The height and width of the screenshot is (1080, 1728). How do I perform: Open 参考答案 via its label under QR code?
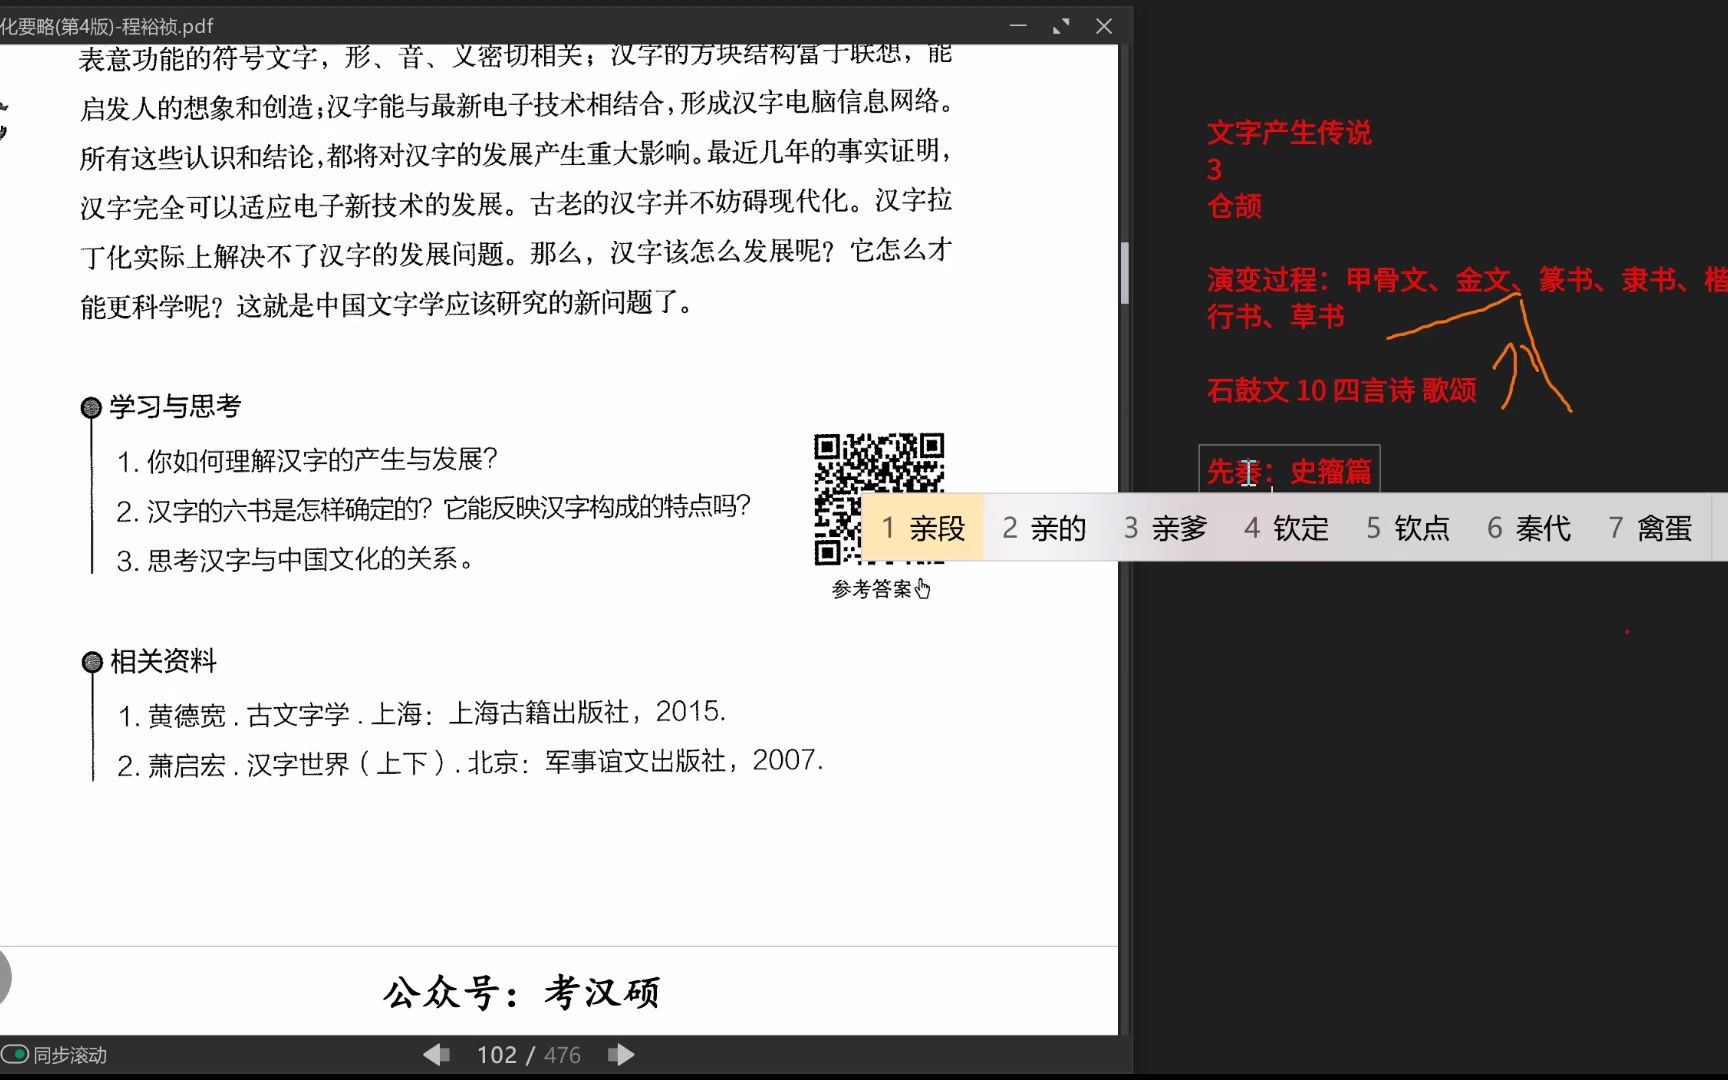pyautogui.click(x=872, y=588)
